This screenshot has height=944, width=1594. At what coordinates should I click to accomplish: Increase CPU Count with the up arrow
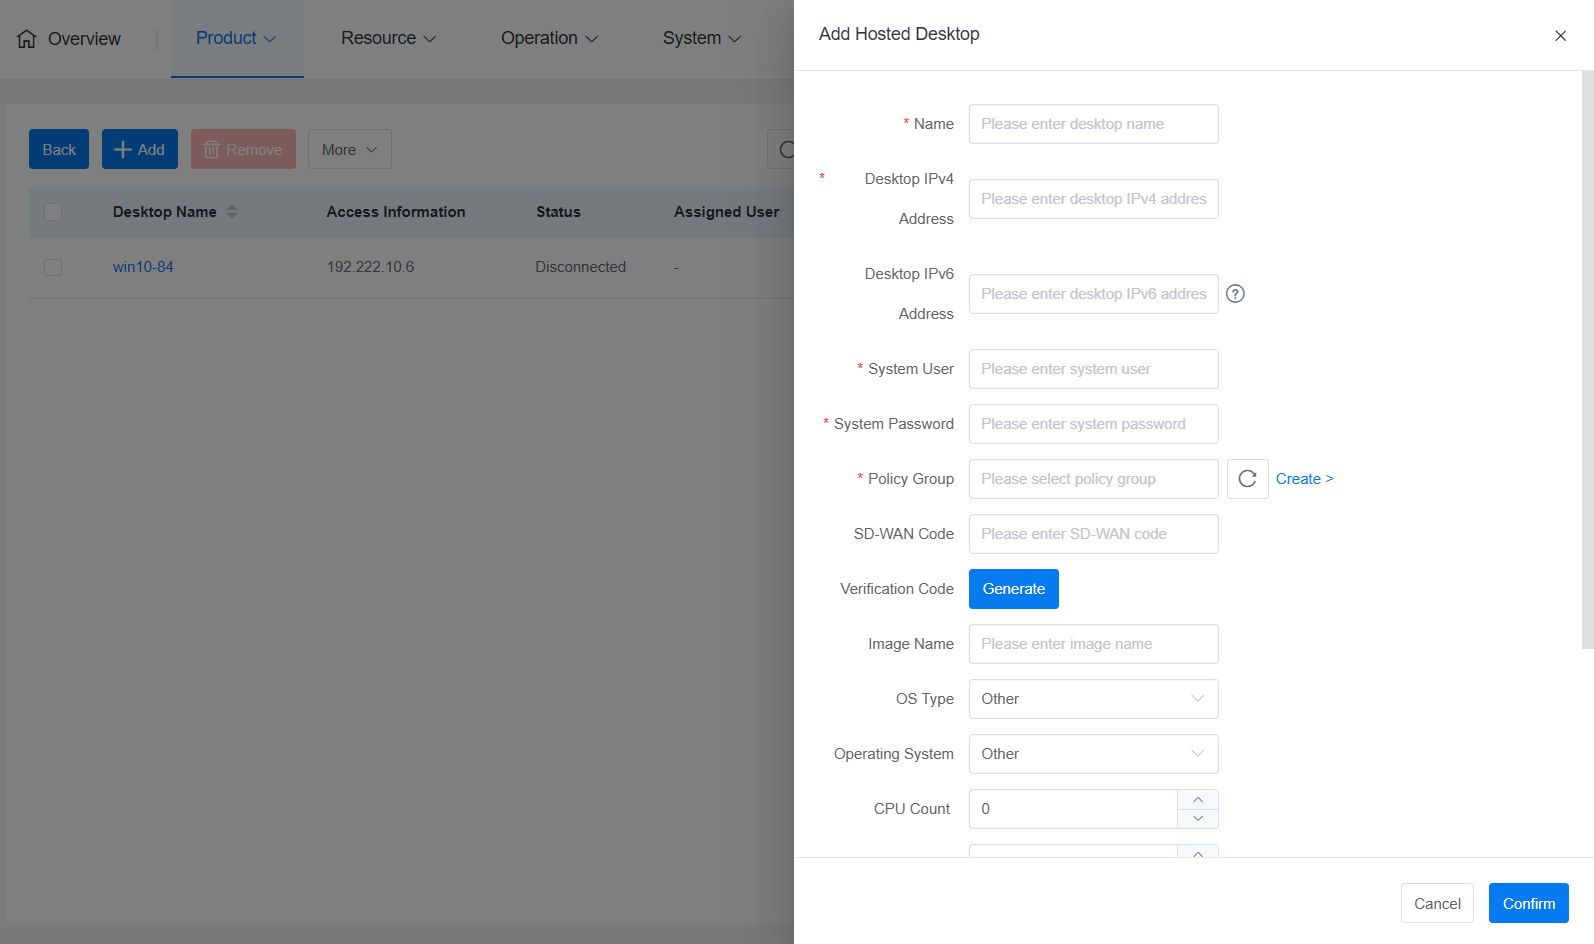click(1197, 800)
